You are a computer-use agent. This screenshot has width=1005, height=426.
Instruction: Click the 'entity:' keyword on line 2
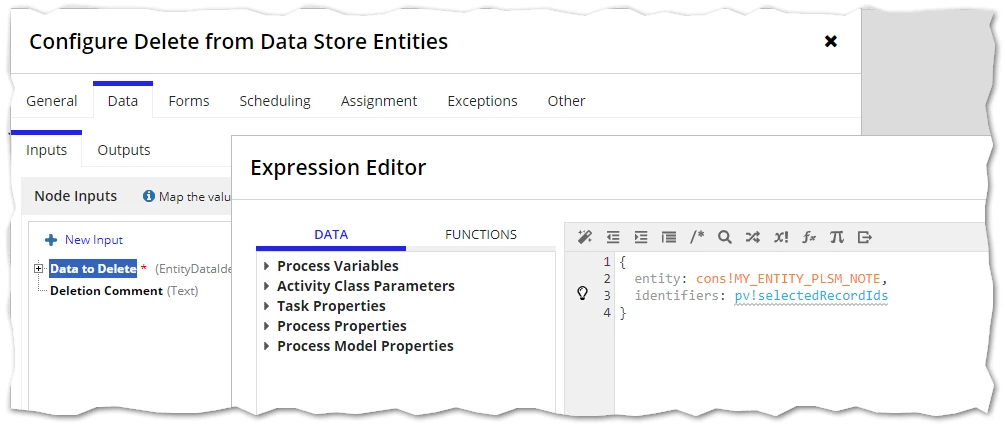(662, 279)
